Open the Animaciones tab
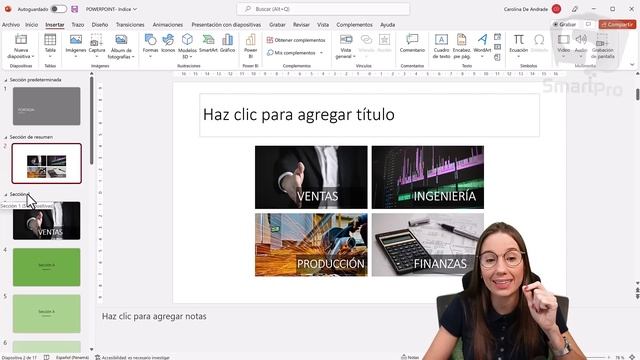 167,24
